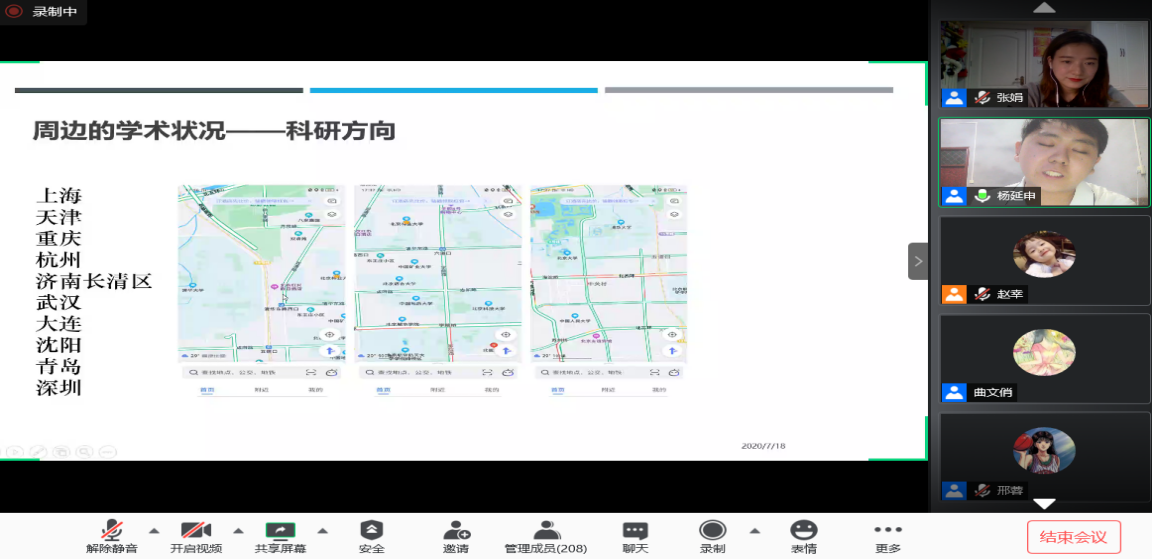Viewport: 1152px width, 559px height.
Task: Expand audio options arrow beside 解除静音
Action: pyautogui.click(x=154, y=531)
